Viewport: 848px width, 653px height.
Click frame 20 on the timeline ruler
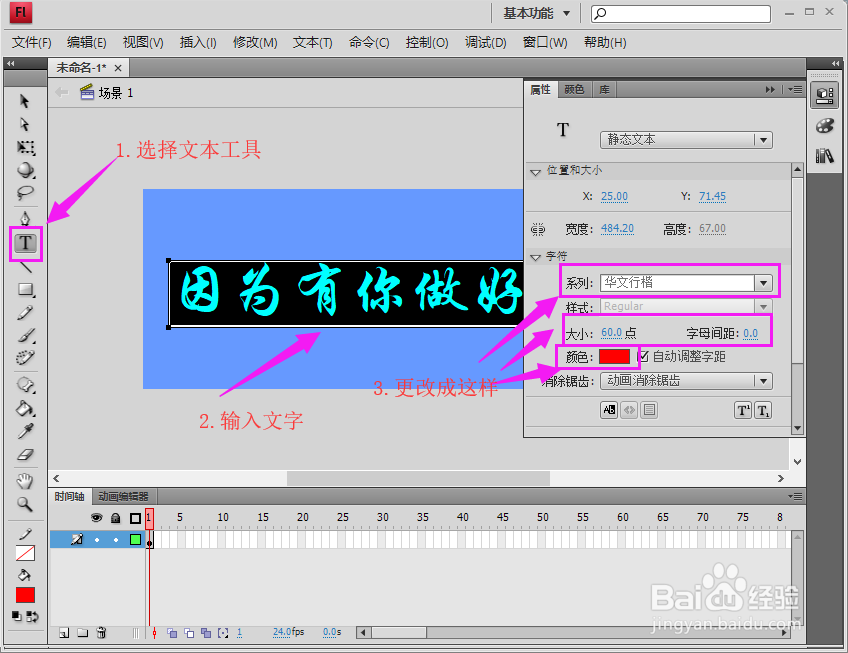point(302,517)
